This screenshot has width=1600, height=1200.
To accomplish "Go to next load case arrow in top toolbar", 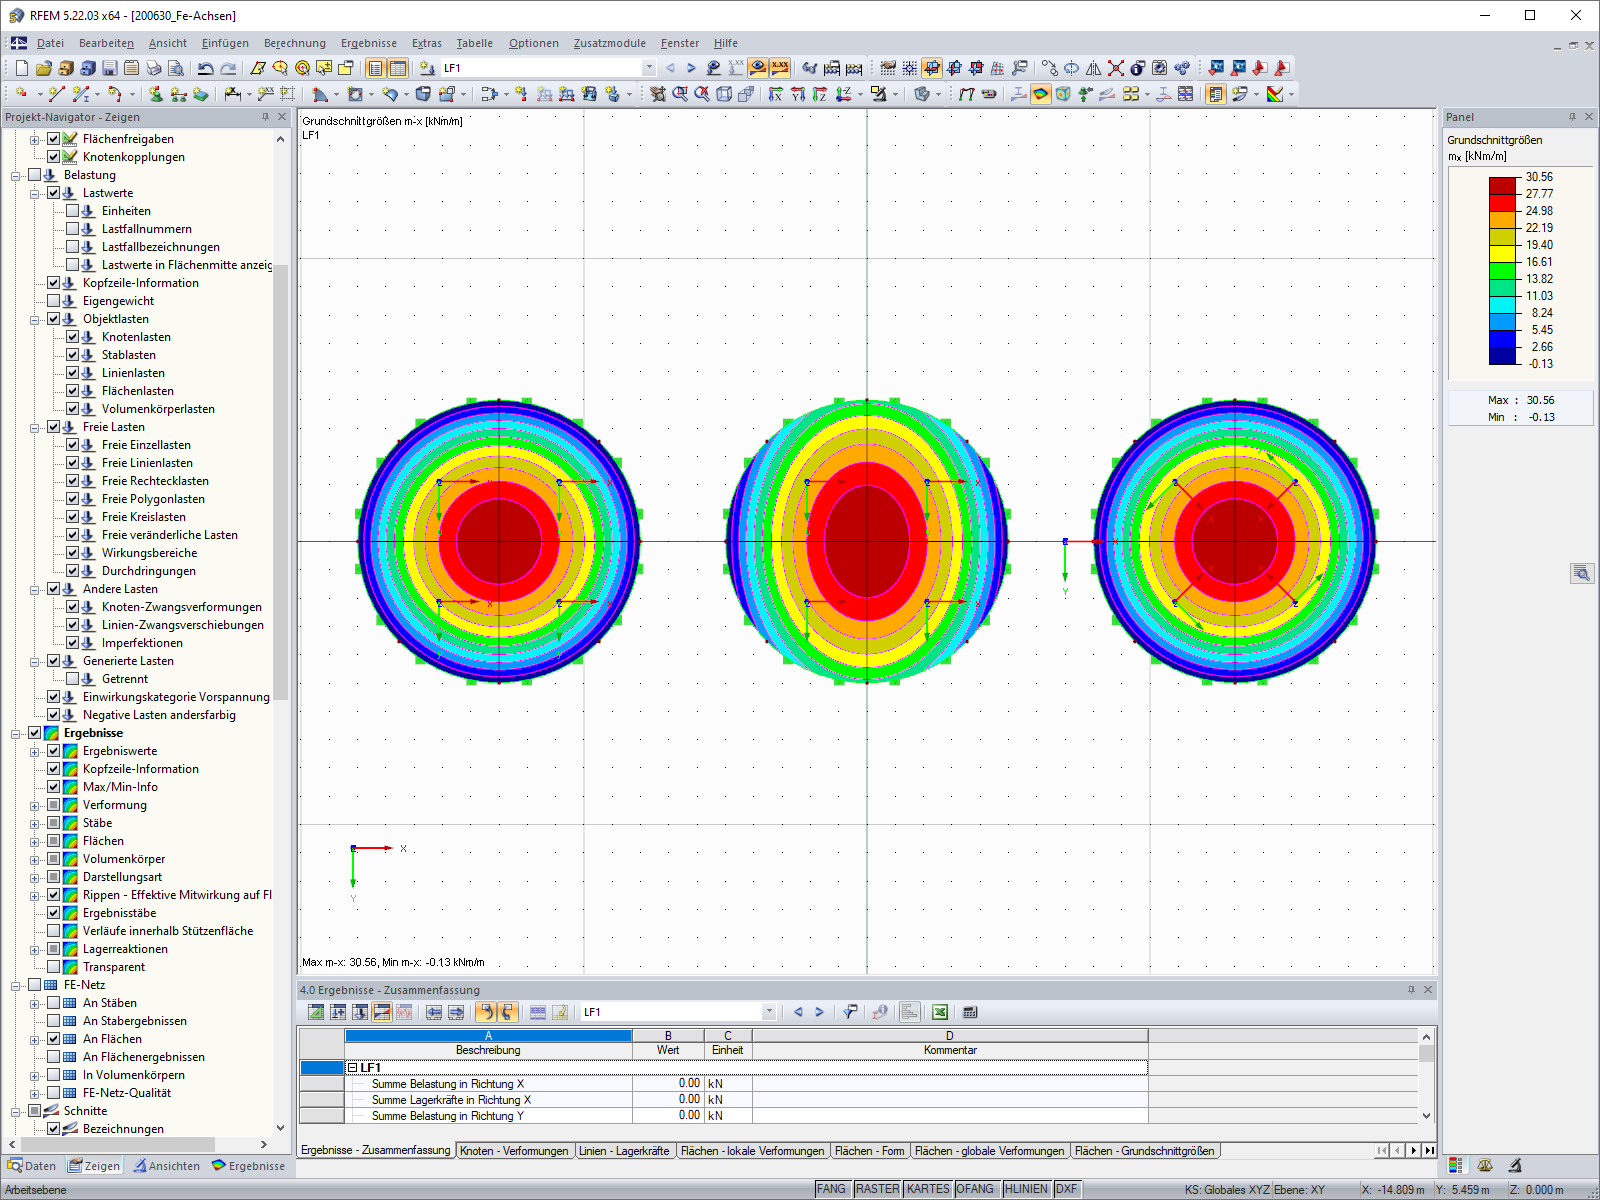I will click(691, 68).
